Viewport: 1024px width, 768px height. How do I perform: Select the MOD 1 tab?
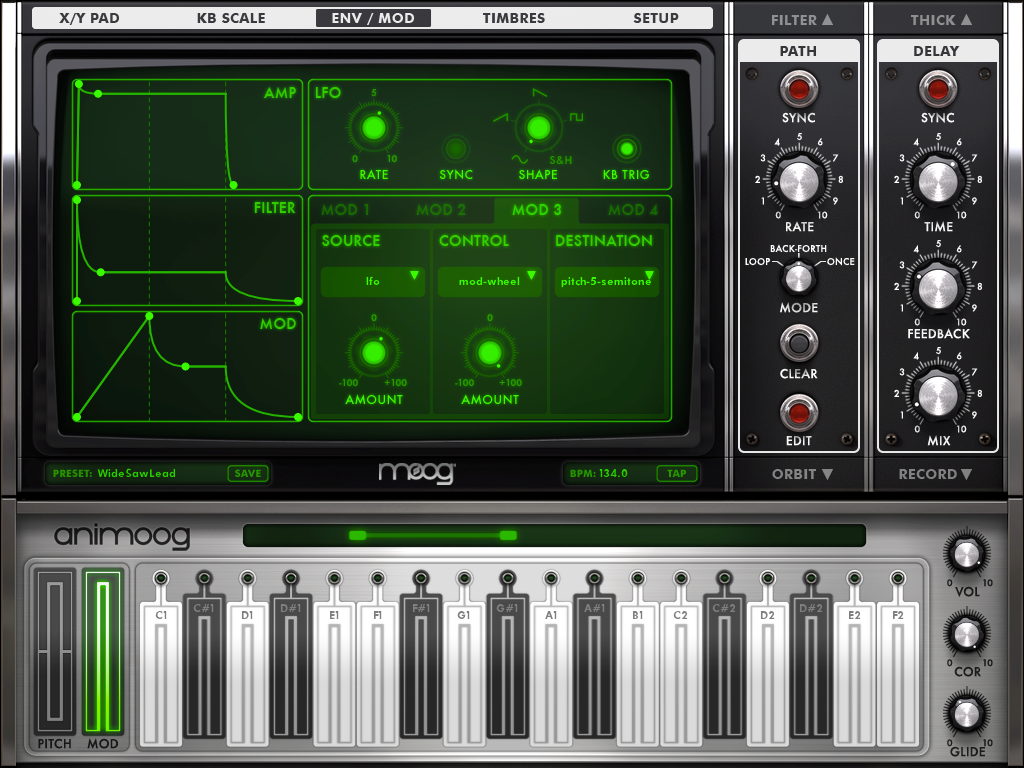[345, 210]
